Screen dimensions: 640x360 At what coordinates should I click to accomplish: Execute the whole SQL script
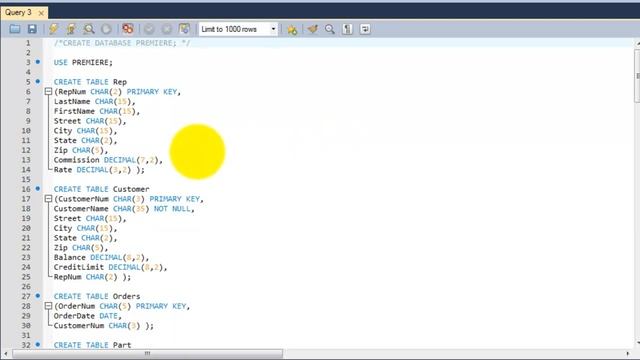pos(53,29)
